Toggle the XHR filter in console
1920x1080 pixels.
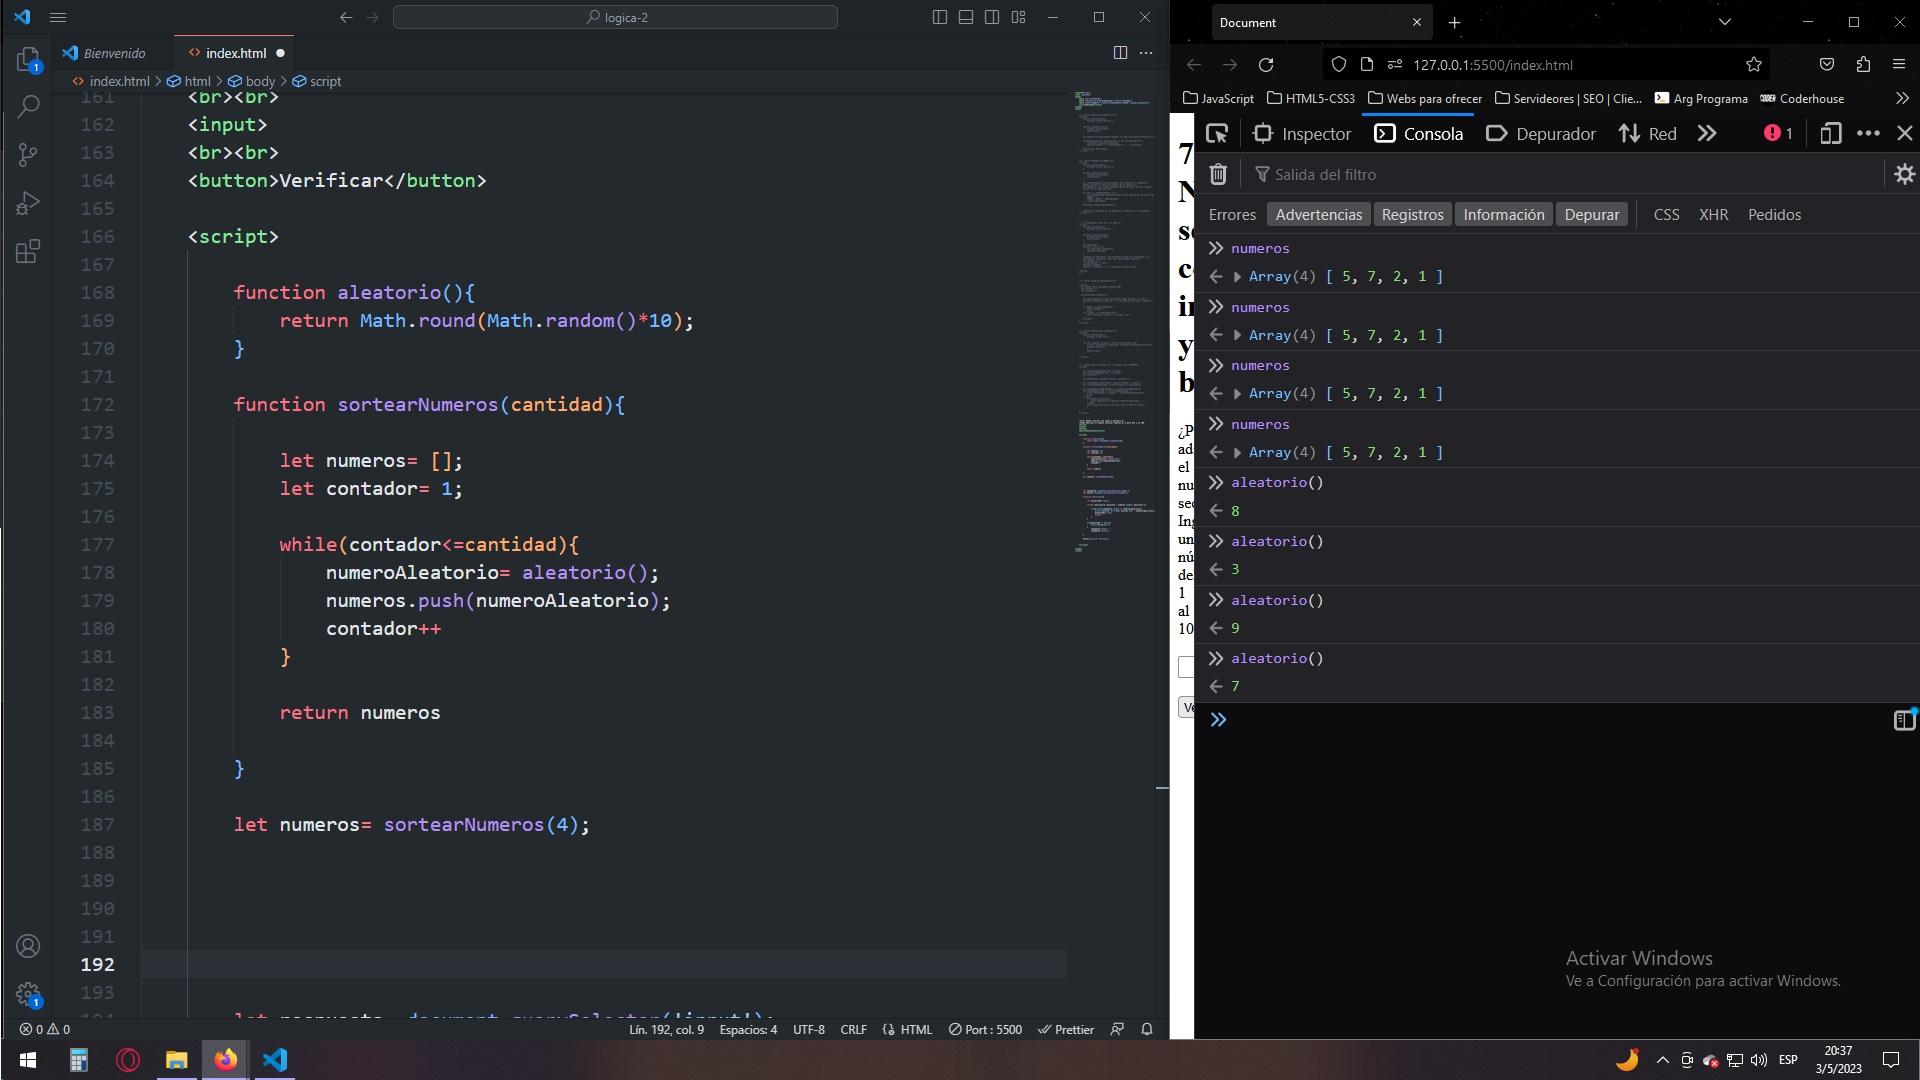pos(1714,214)
